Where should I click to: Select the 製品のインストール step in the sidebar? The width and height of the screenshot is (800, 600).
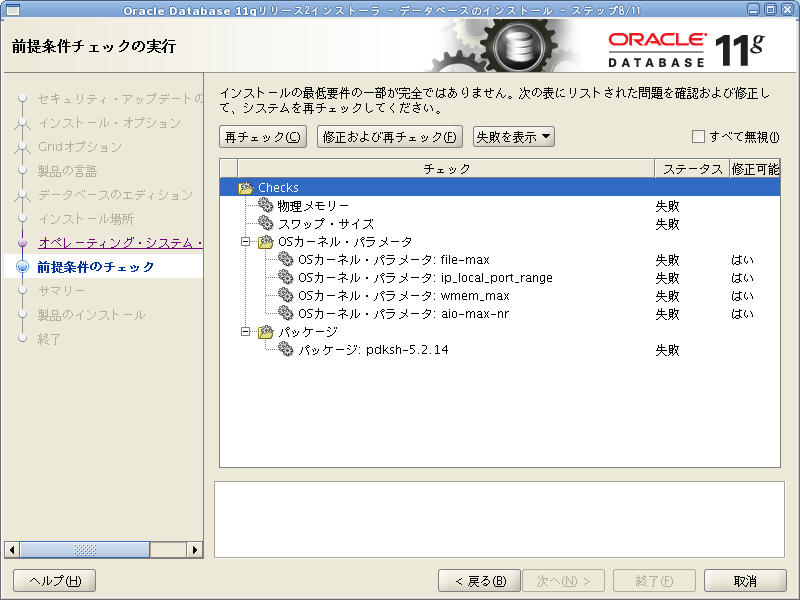tap(91, 315)
